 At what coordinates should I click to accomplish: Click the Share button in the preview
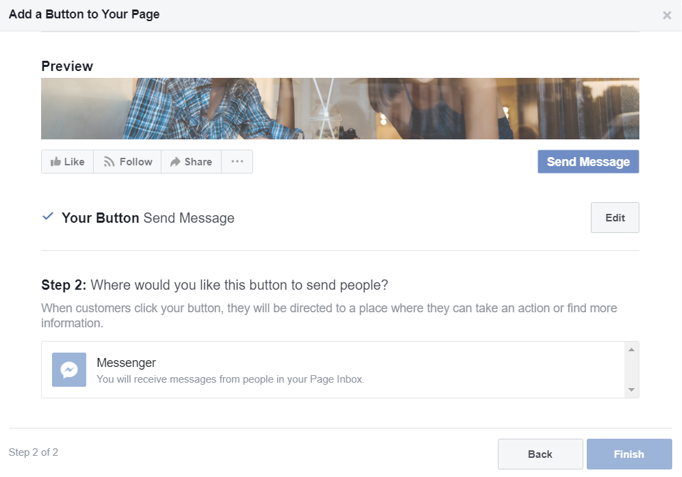click(191, 162)
